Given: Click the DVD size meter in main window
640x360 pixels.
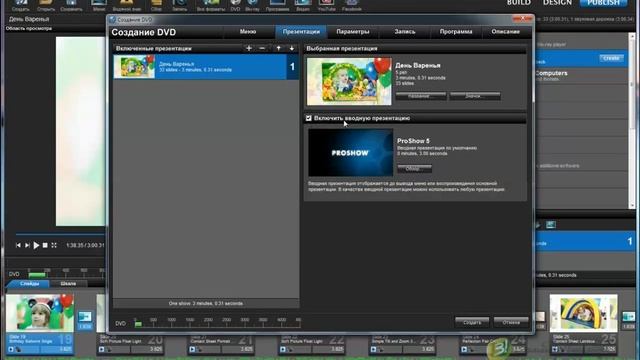Looking at the screenshot, I should (66, 273).
